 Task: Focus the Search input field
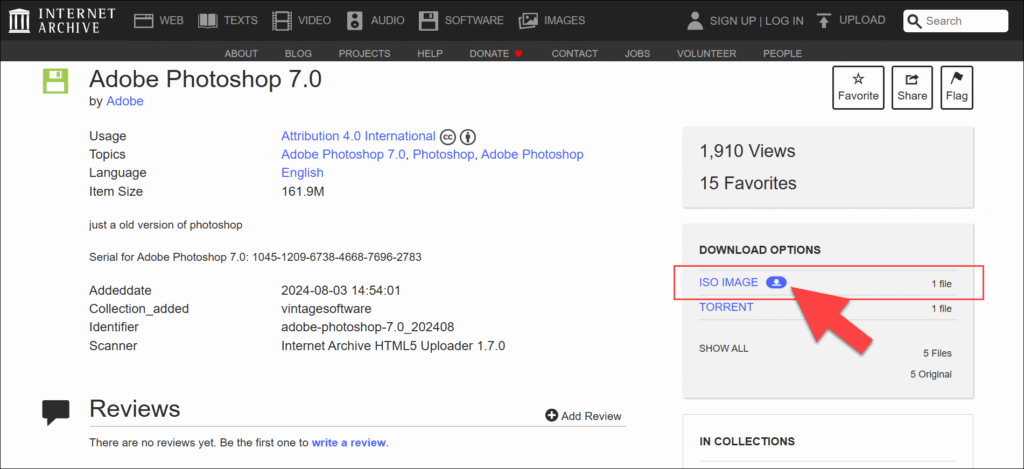tap(955, 21)
